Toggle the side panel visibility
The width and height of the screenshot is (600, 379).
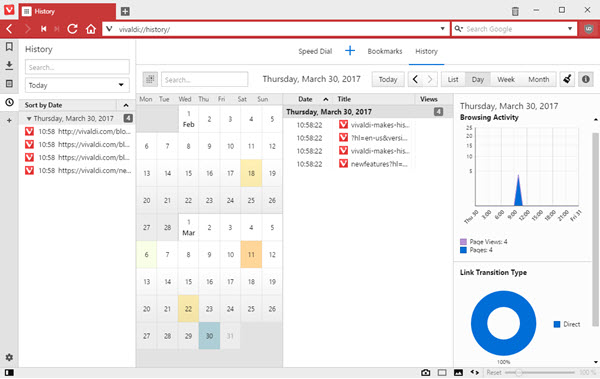pyautogui.click(x=9, y=372)
